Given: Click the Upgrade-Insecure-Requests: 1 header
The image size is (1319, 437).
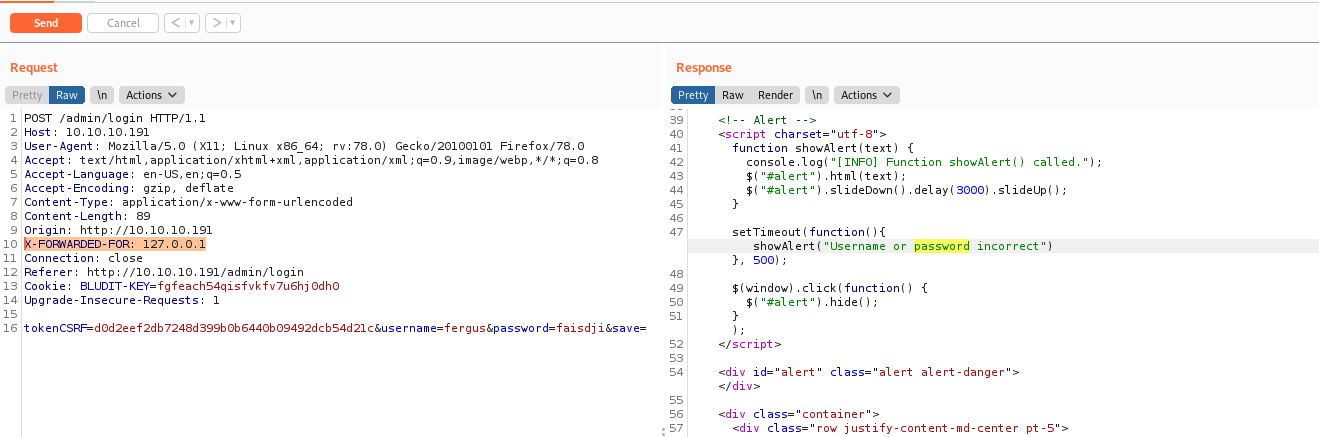Looking at the screenshot, I should (x=121, y=300).
